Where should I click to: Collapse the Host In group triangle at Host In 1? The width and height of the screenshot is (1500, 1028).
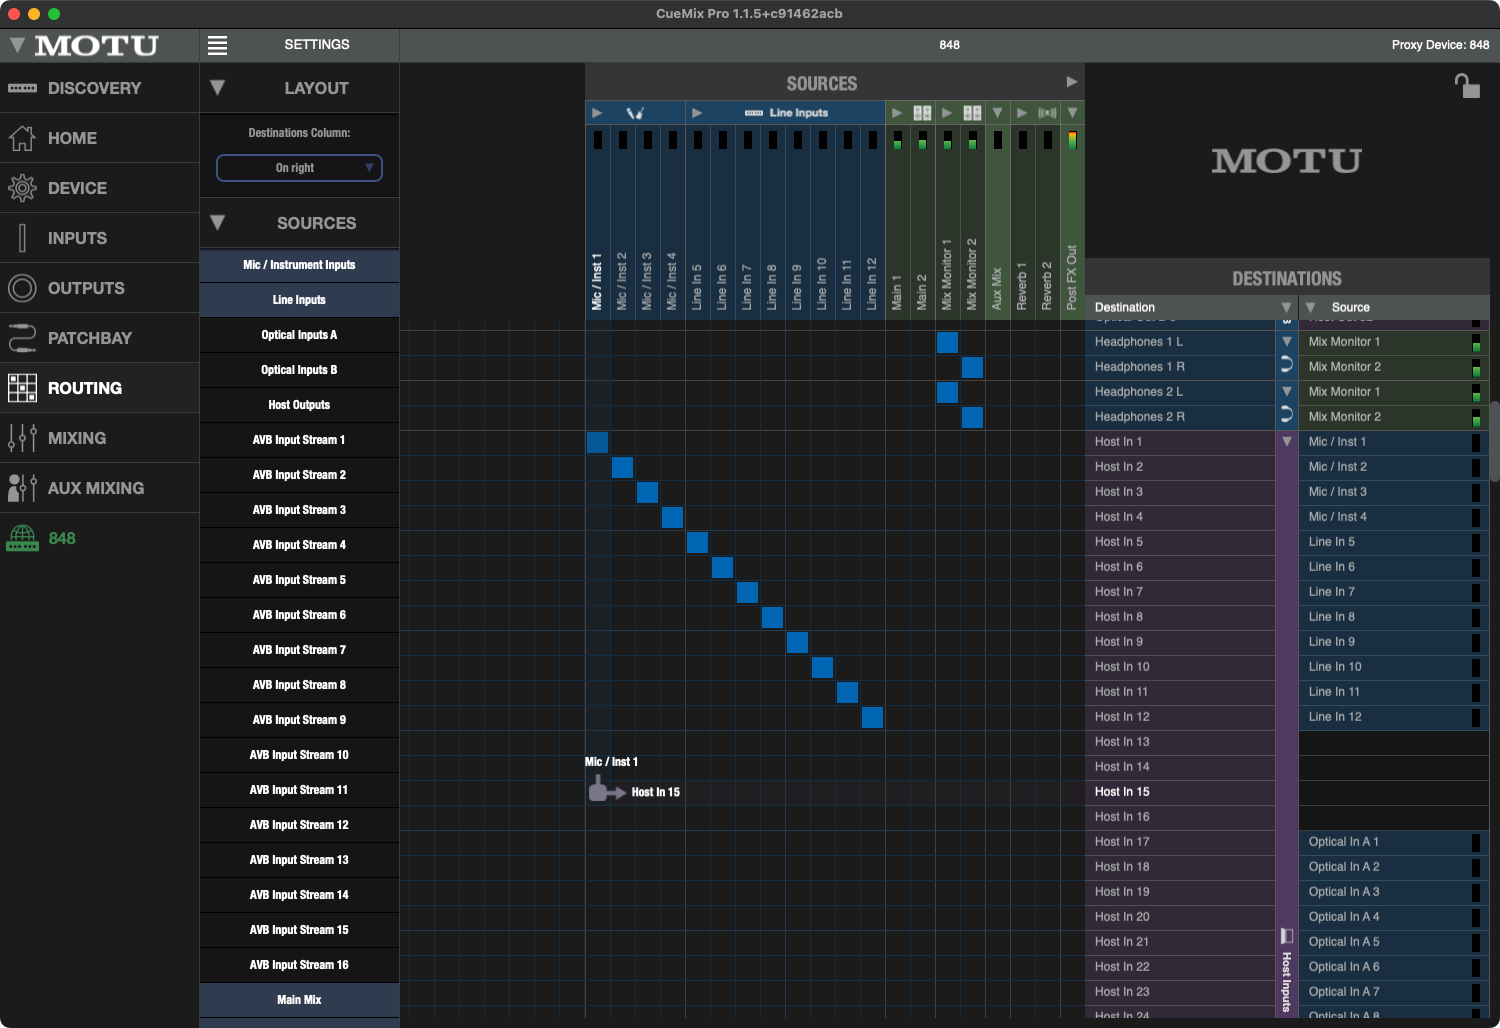click(1287, 441)
